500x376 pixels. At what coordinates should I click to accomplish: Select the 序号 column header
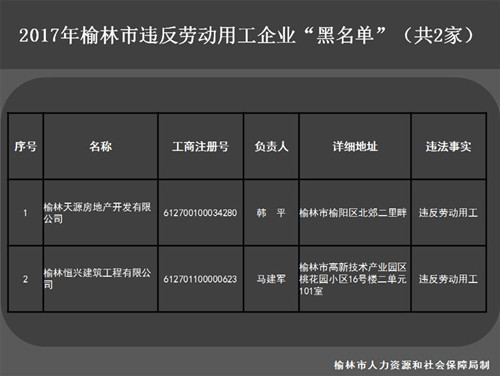pyautogui.click(x=25, y=146)
